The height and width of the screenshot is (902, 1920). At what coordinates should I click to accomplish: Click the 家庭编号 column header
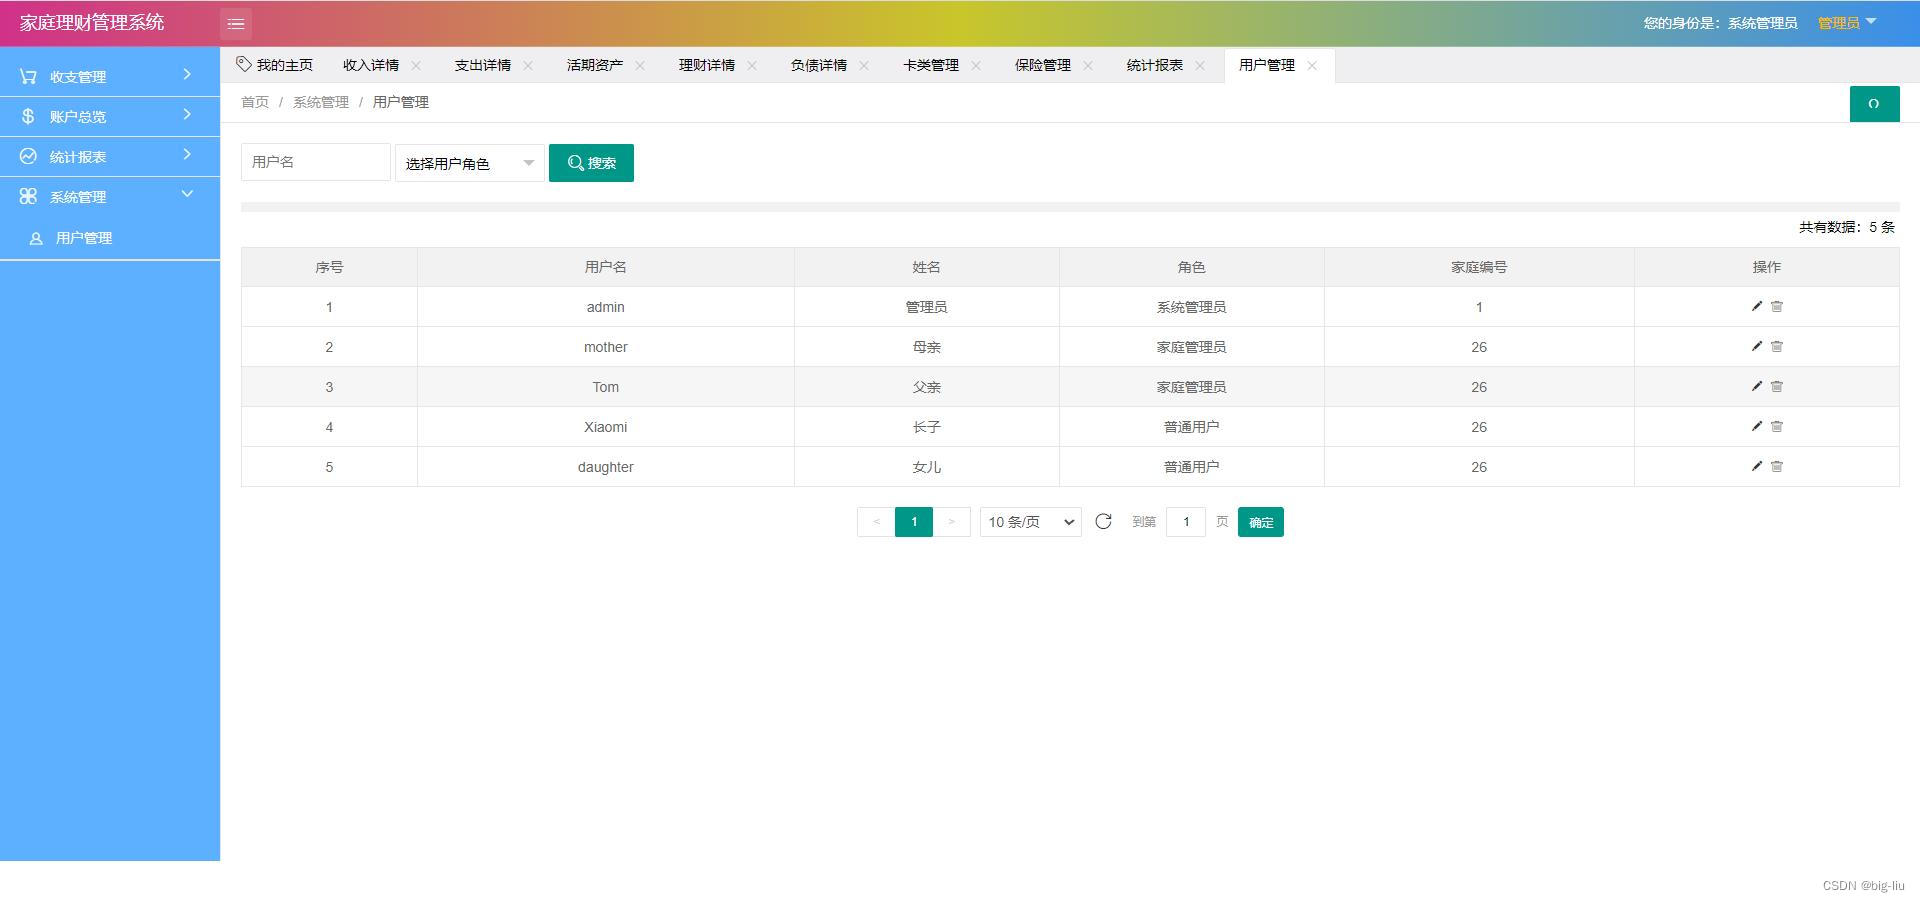coord(1479,267)
